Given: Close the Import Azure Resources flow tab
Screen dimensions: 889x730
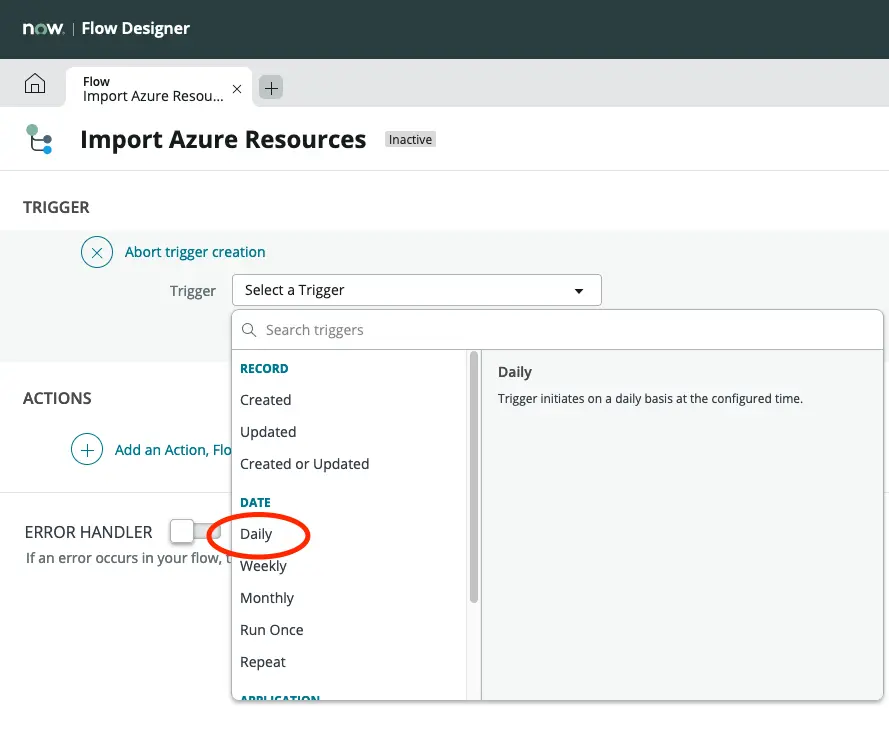Looking at the screenshot, I should [237, 89].
